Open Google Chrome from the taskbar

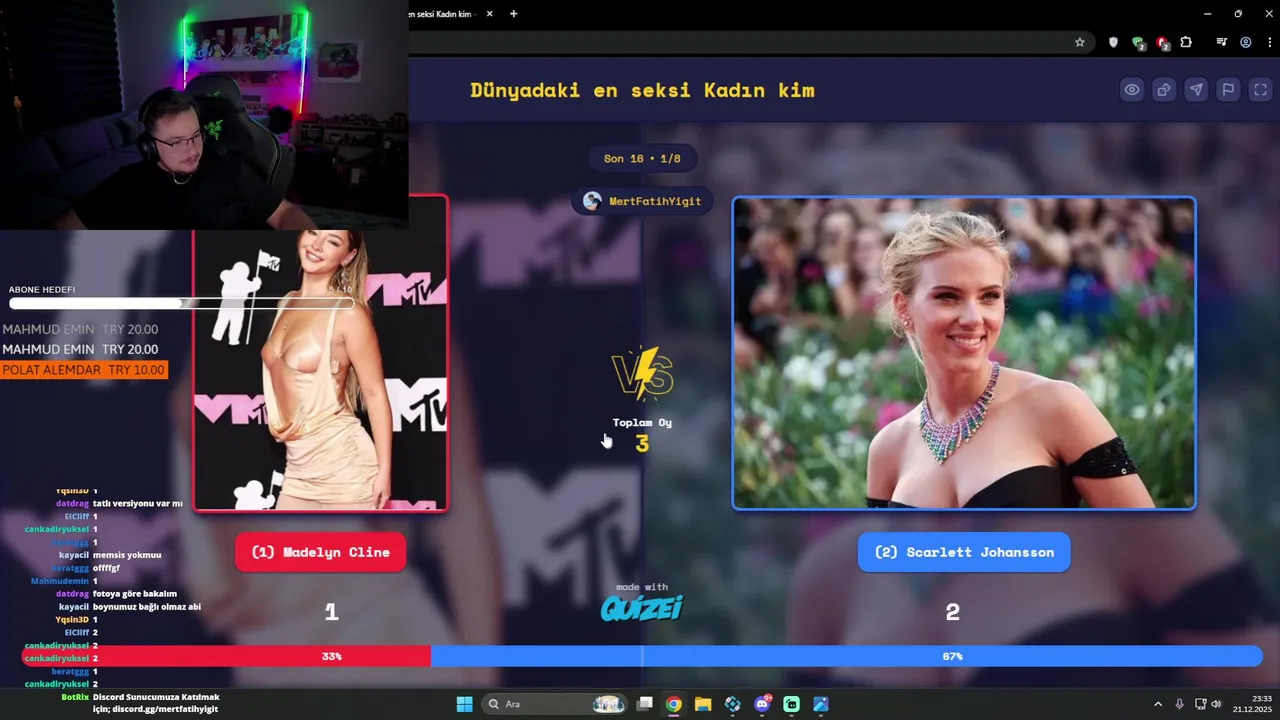click(674, 704)
